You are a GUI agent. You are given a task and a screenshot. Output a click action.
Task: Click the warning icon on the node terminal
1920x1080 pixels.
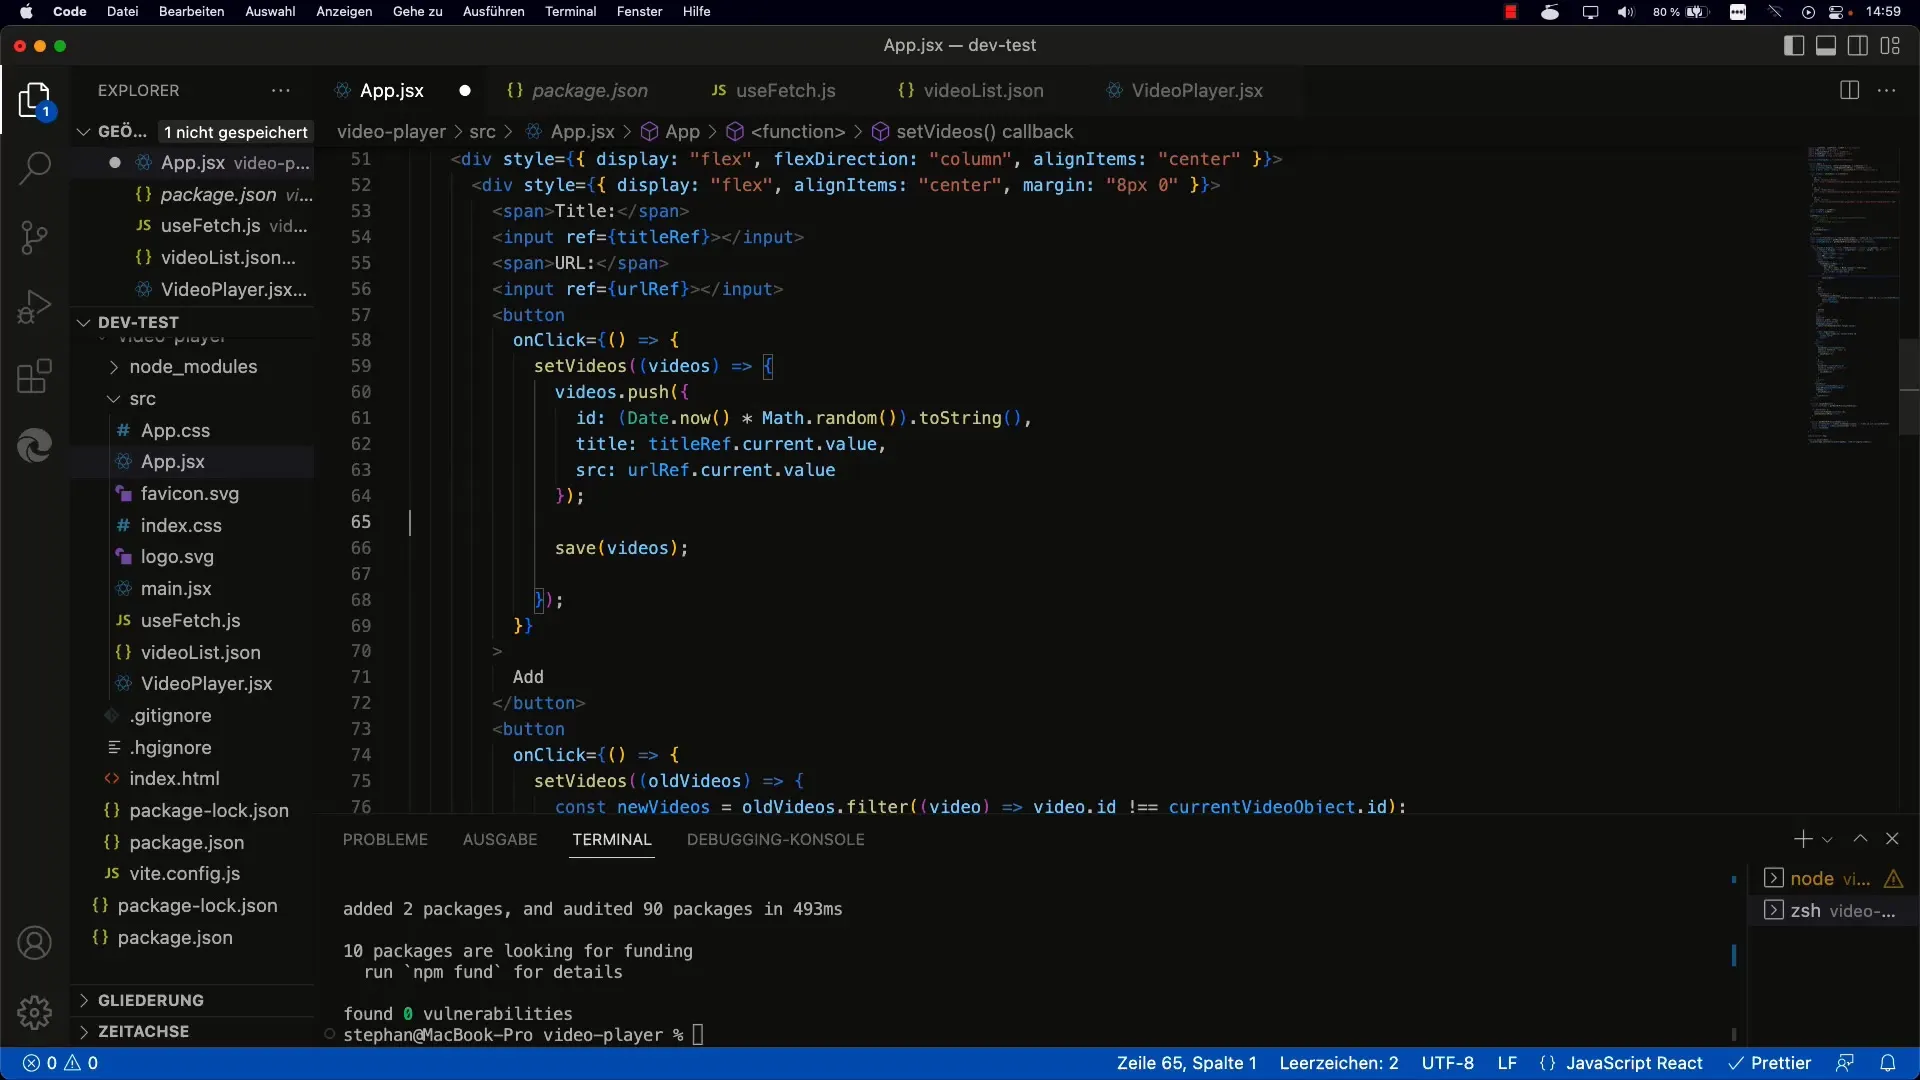(1893, 878)
